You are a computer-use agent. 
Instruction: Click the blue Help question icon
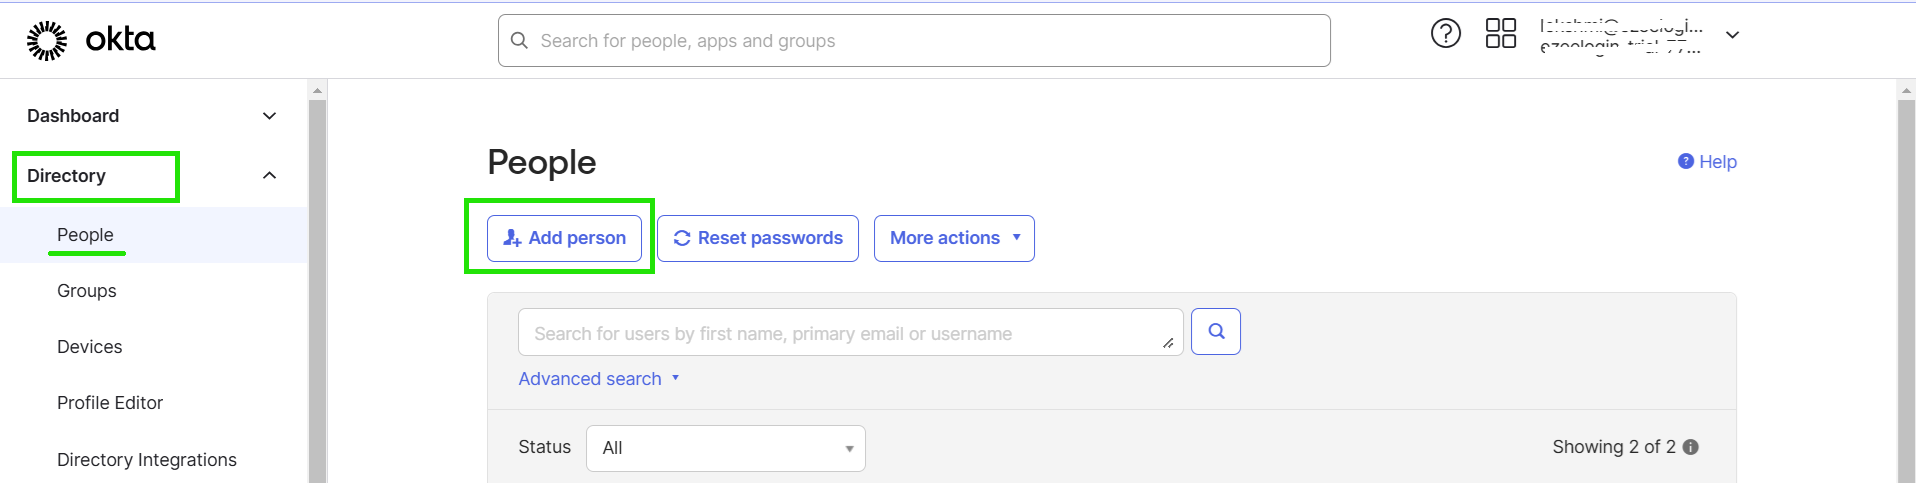click(x=1686, y=161)
